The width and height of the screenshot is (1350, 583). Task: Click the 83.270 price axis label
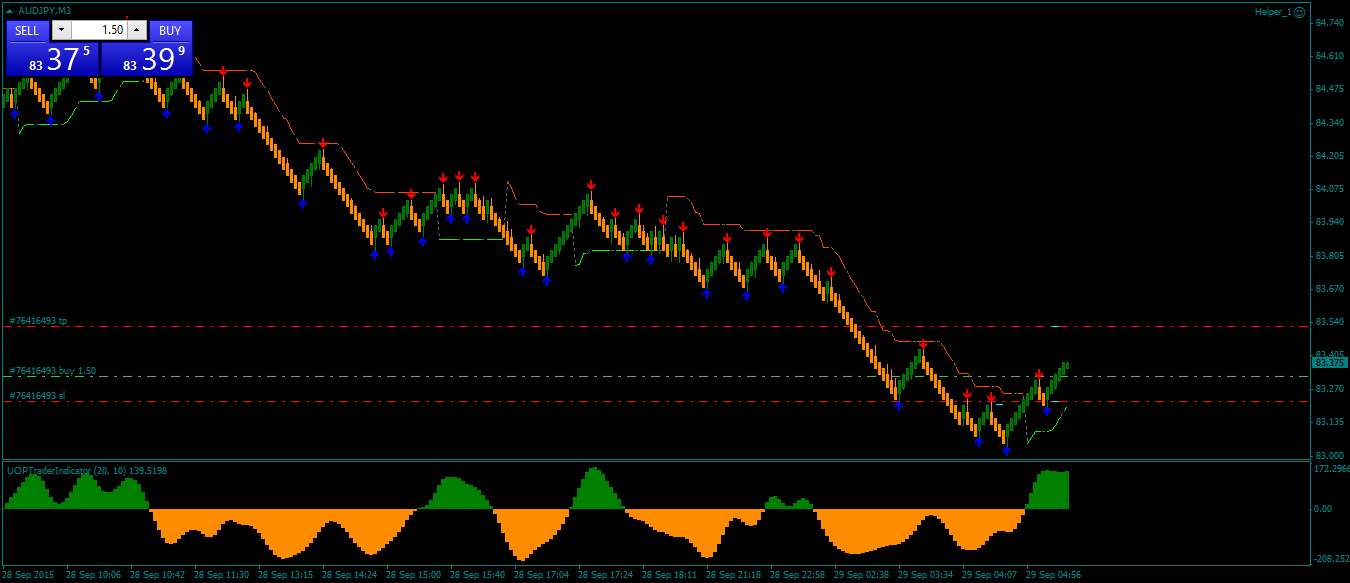point(1330,389)
